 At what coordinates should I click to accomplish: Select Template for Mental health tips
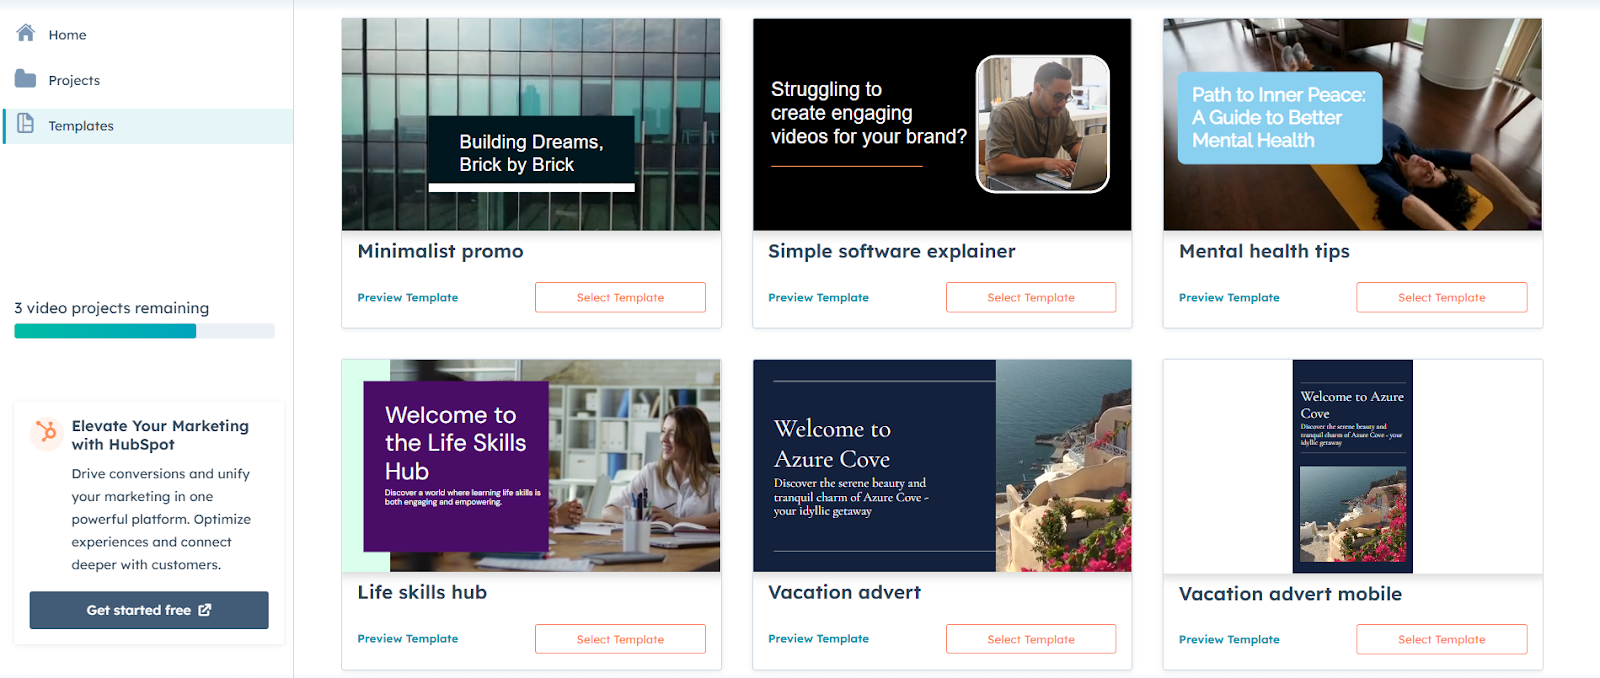click(x=1442, y=297)
